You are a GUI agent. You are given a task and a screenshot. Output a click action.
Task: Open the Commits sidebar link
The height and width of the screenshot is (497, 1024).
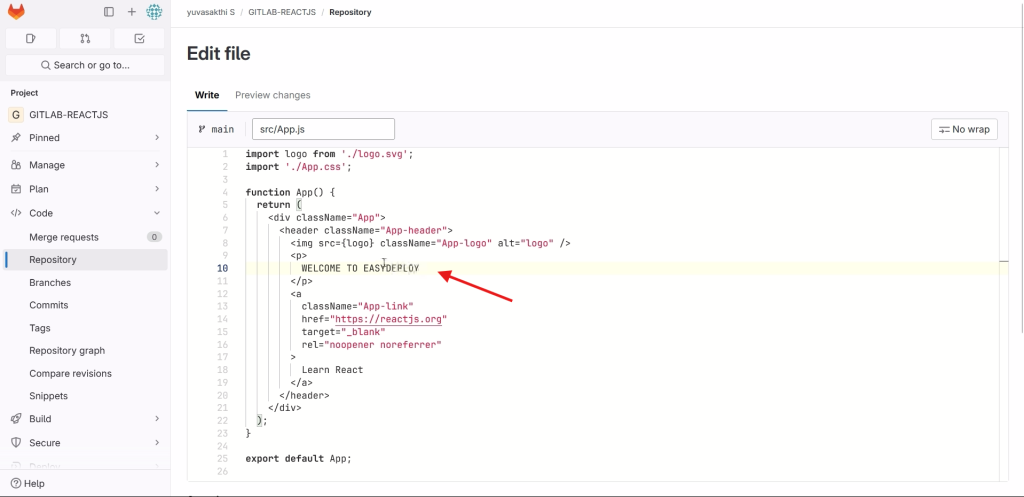tap(49, 305)
